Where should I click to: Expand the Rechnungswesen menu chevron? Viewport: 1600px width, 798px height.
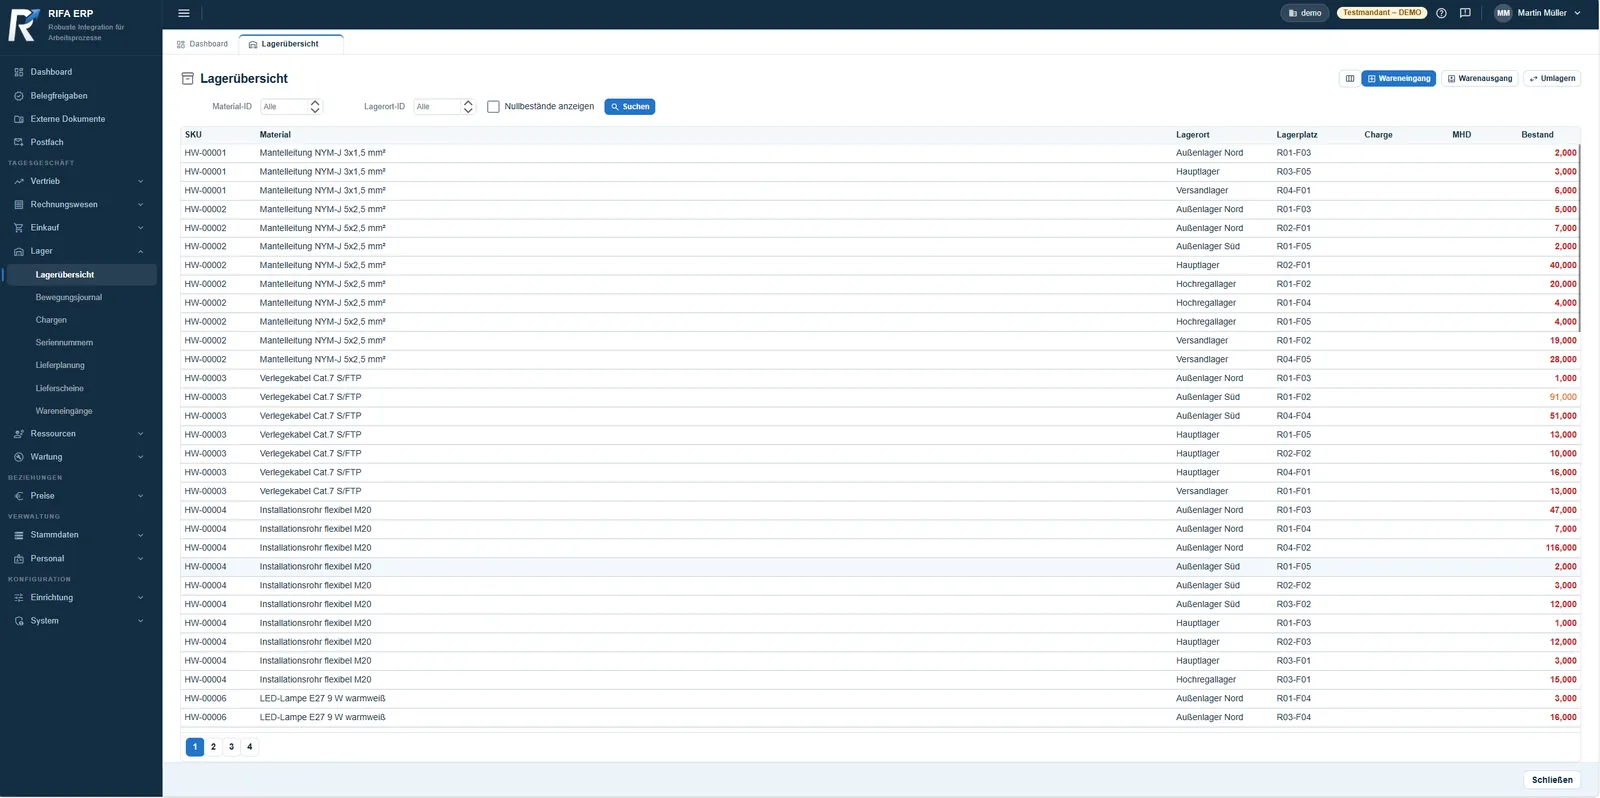[x=140, y=204]
